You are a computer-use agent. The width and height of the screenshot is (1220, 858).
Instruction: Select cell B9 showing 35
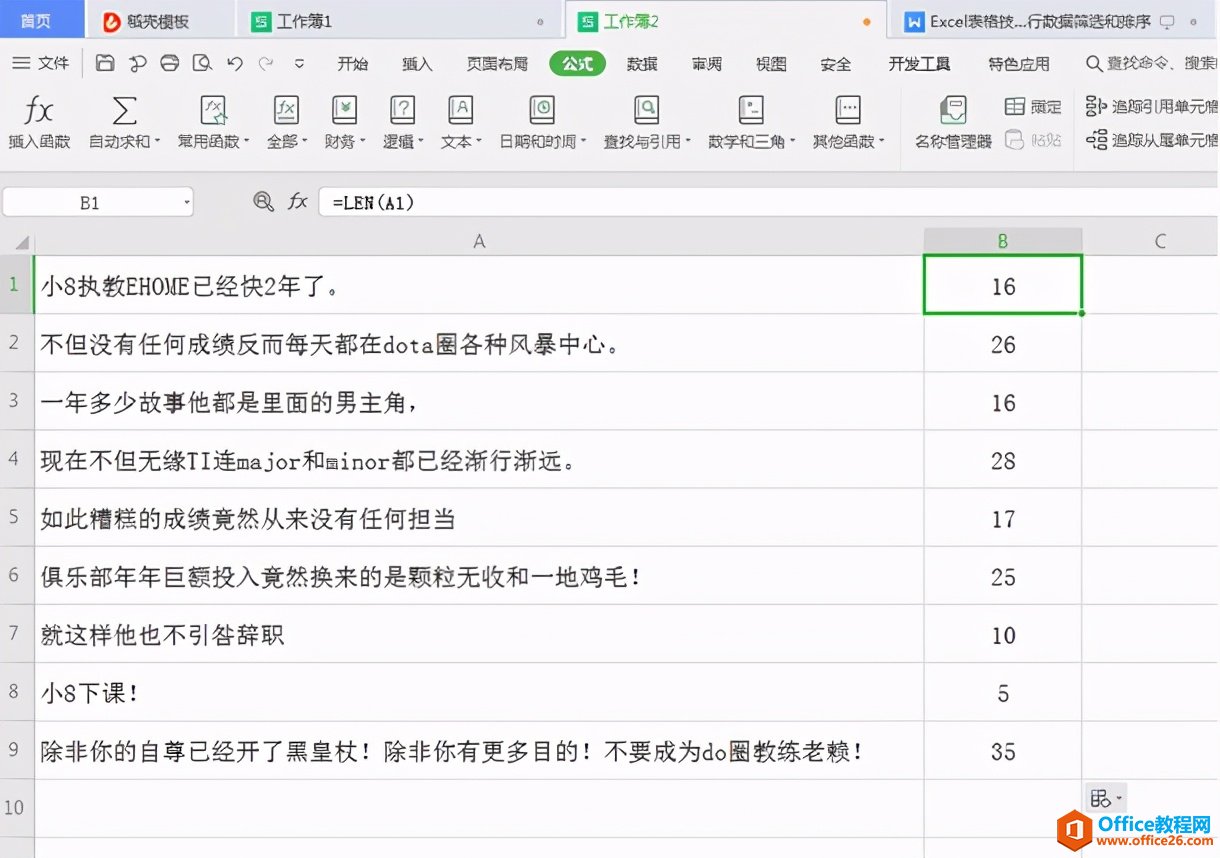pyautogui.click(x=1003, y=750)
